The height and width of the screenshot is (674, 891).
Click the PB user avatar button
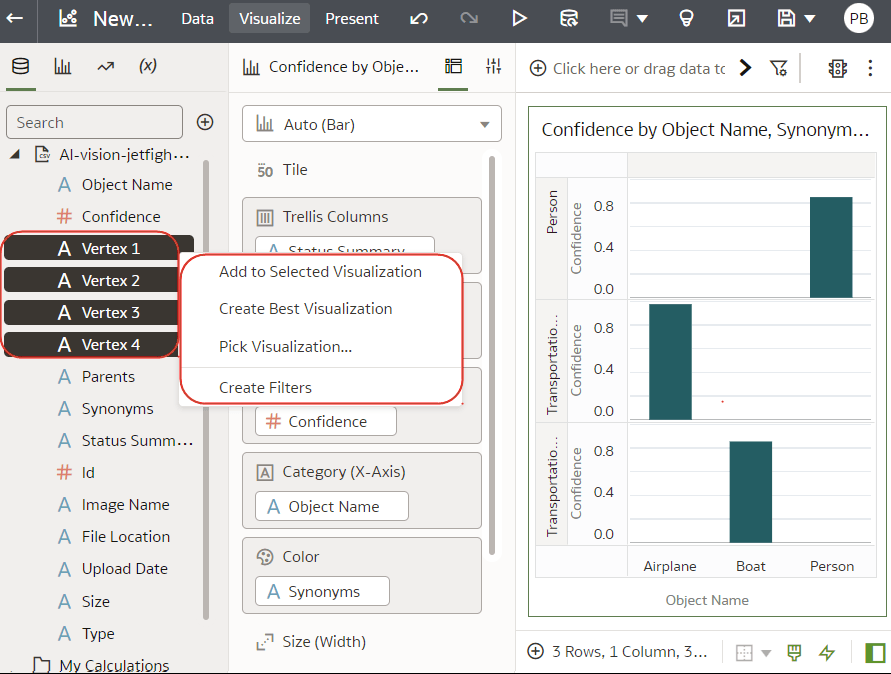858,18
